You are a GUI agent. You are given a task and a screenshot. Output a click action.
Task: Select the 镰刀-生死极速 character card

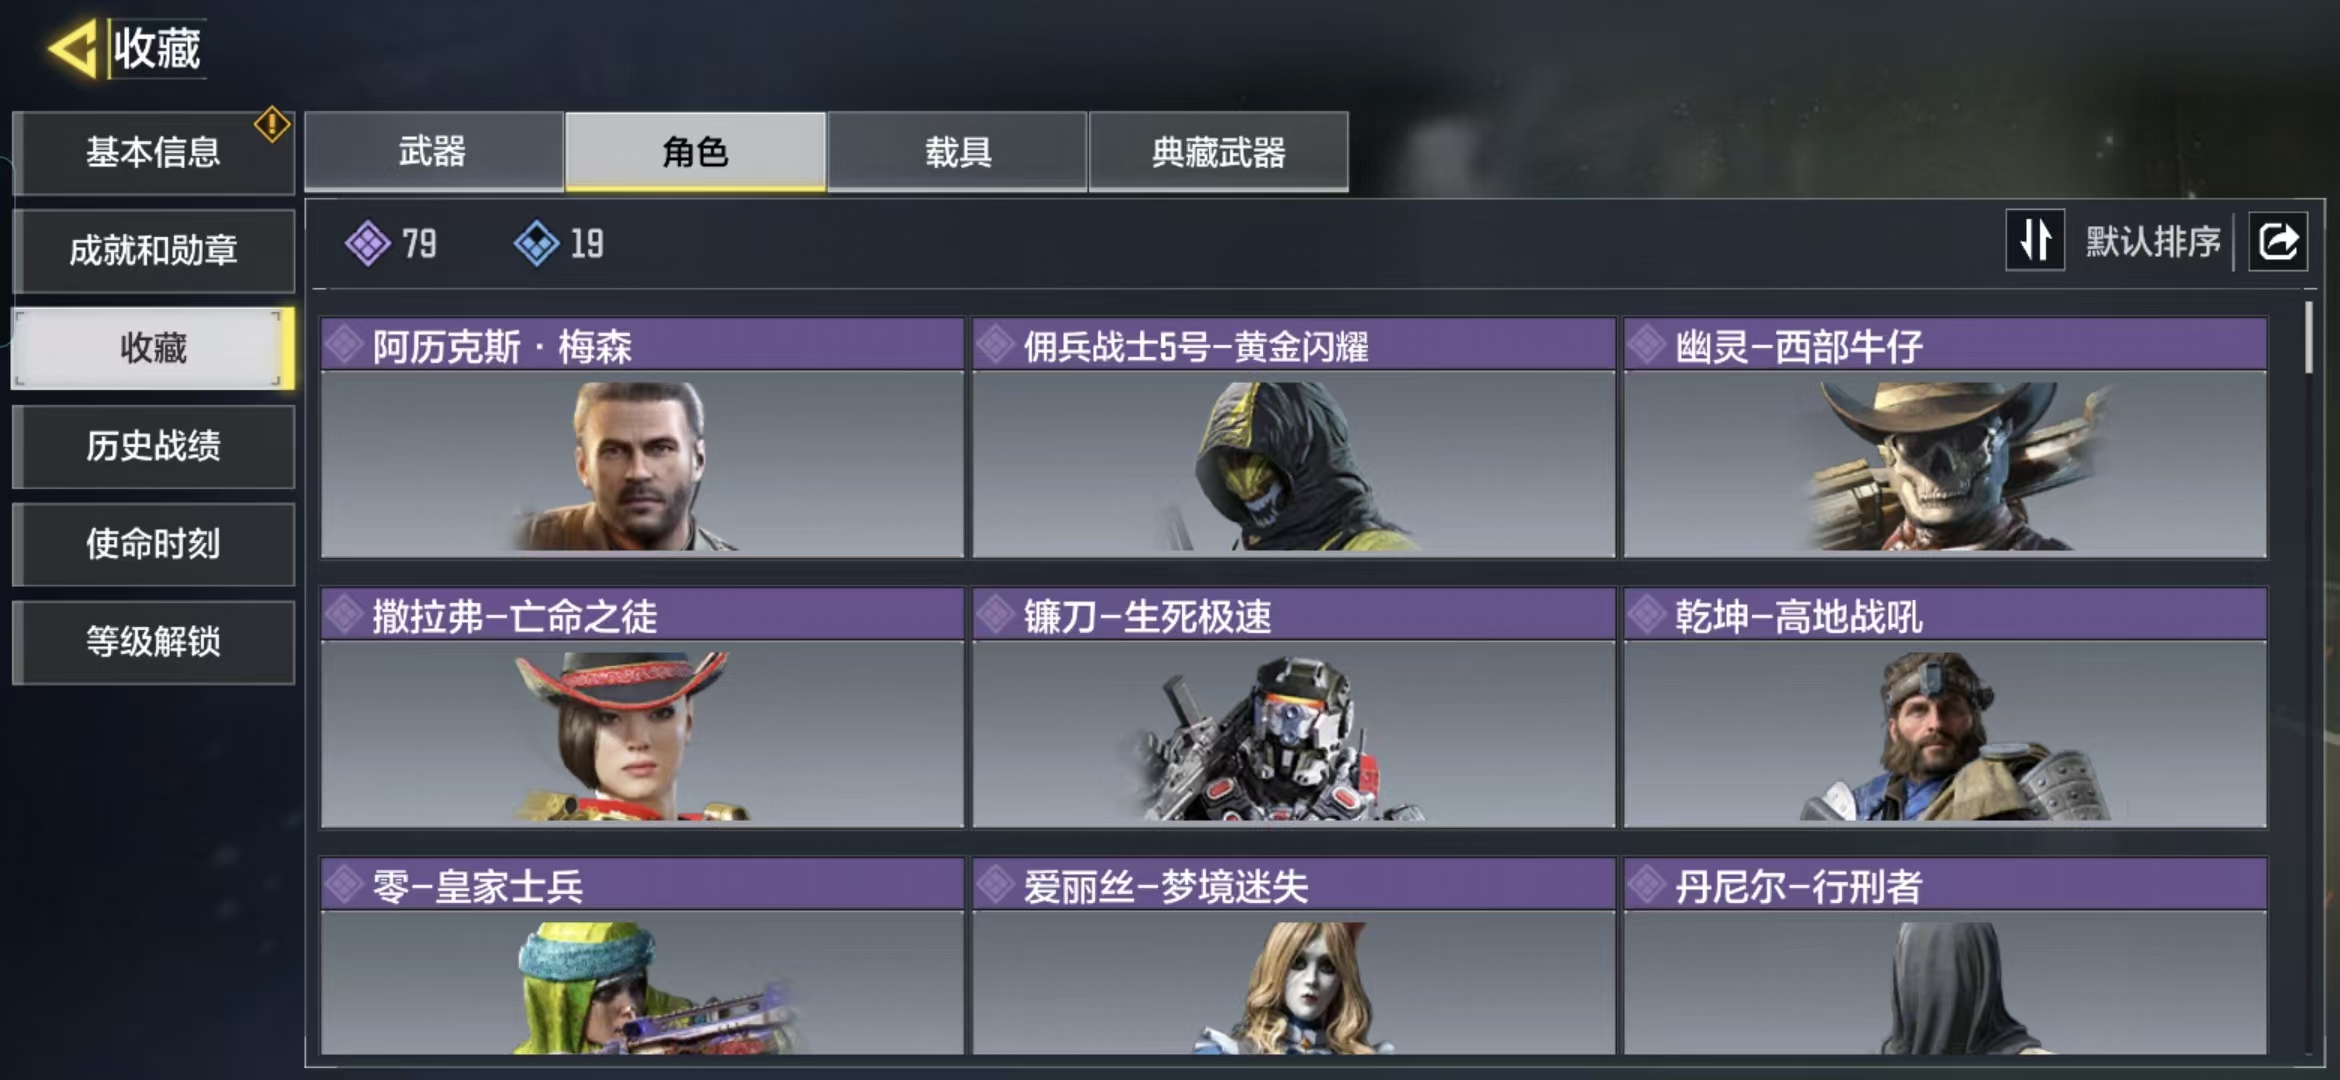[x=1294, y=708]
